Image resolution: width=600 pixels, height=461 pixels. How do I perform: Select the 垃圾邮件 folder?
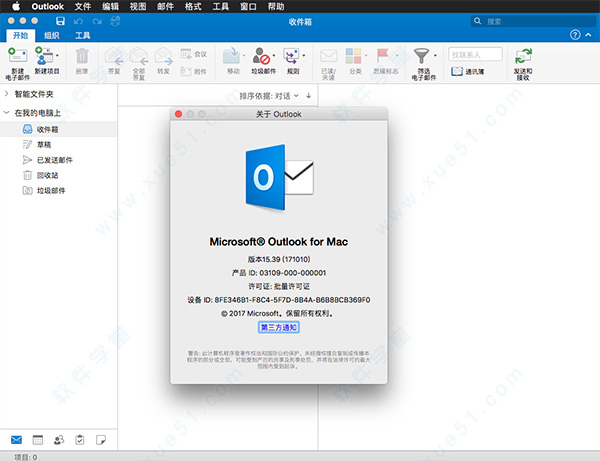(x=59, y=191)
